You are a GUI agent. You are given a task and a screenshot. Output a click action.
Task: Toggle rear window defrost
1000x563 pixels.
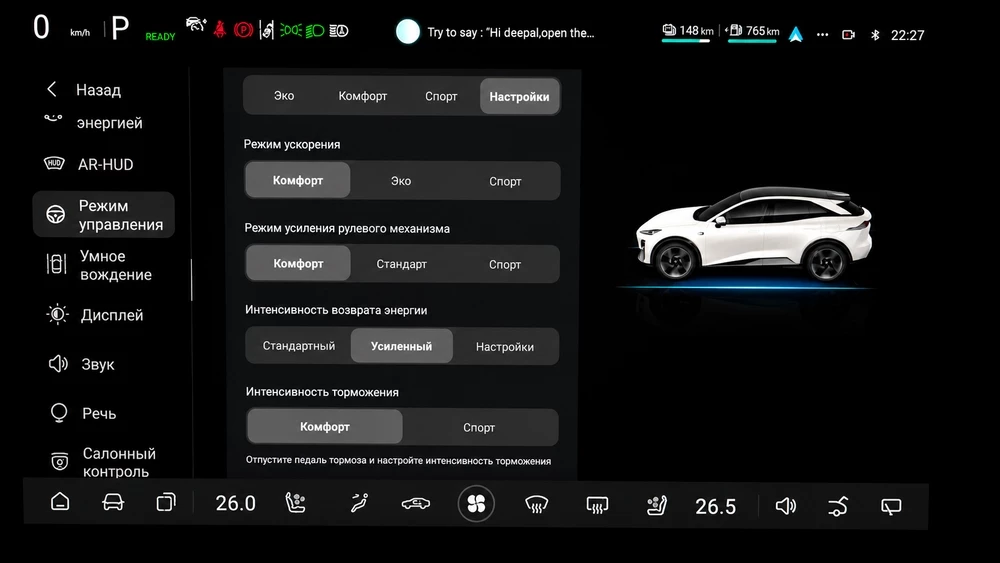(x=597, y=506)
